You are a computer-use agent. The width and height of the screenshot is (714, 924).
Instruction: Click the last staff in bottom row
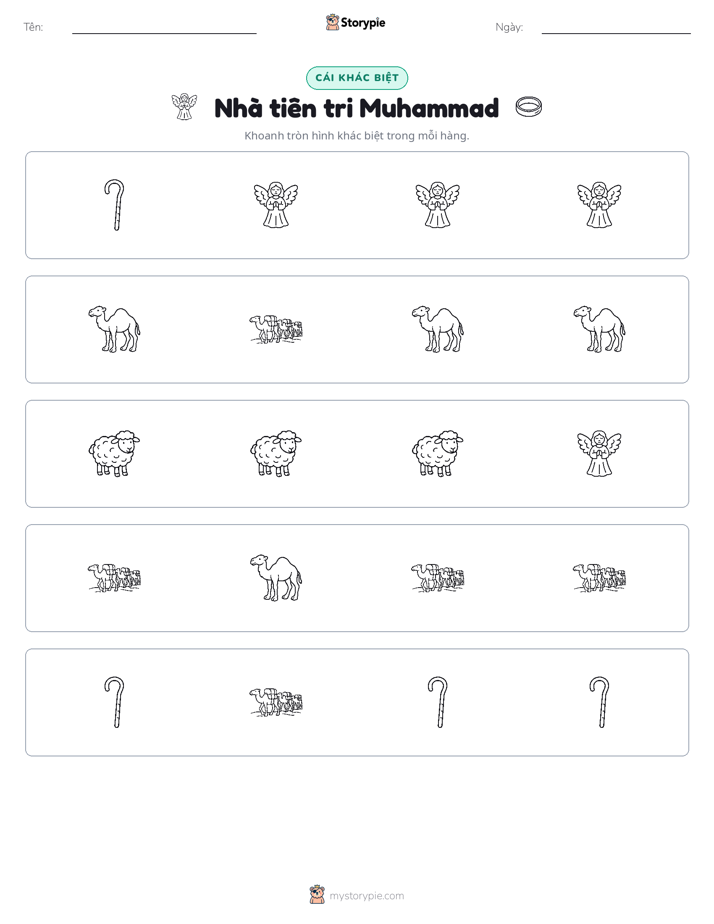[599, 702]
